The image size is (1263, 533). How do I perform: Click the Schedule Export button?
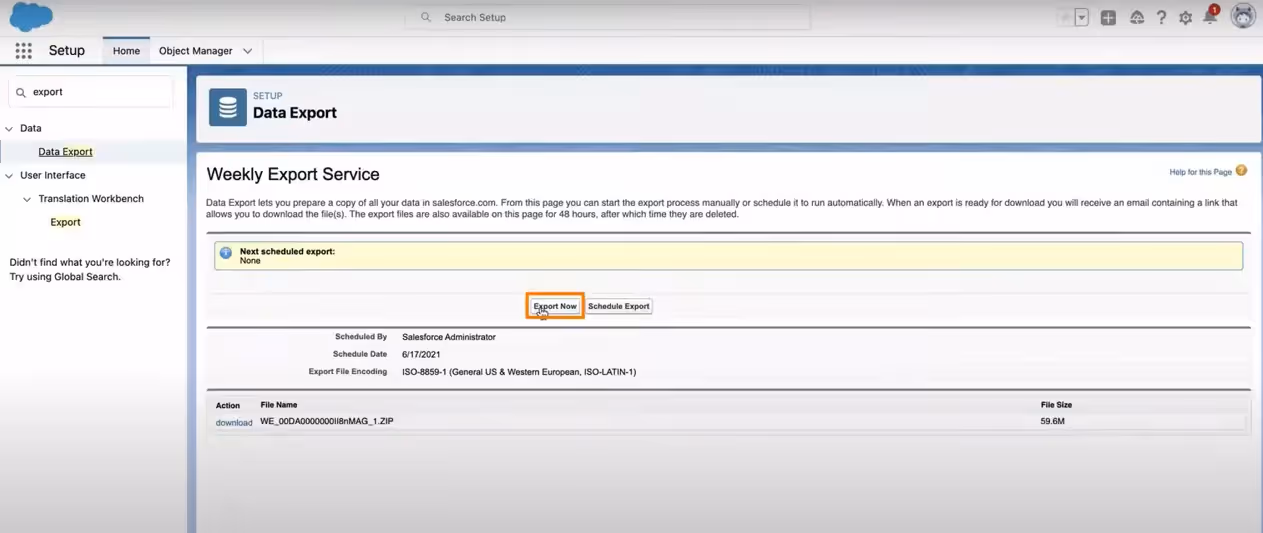pos(619,306)
